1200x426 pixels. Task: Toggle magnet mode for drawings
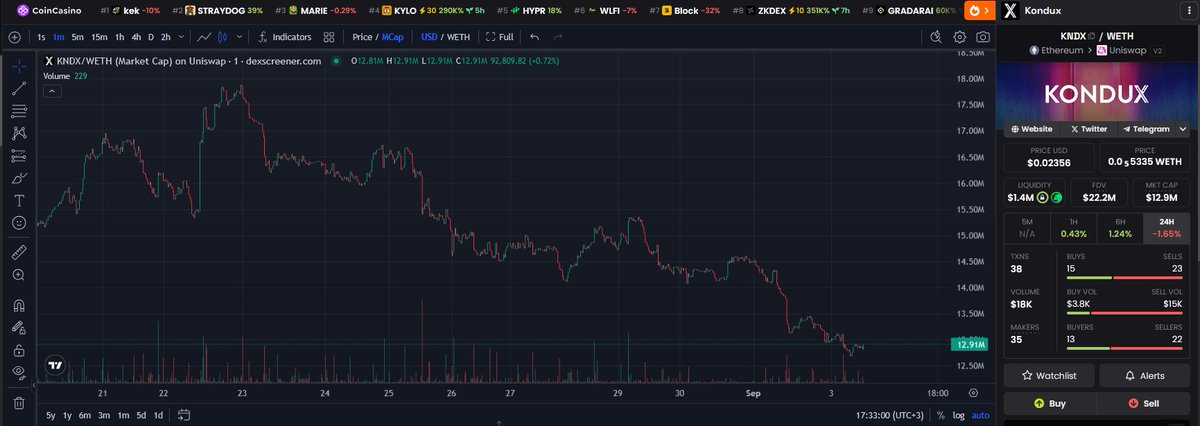[x=18, y=305]
